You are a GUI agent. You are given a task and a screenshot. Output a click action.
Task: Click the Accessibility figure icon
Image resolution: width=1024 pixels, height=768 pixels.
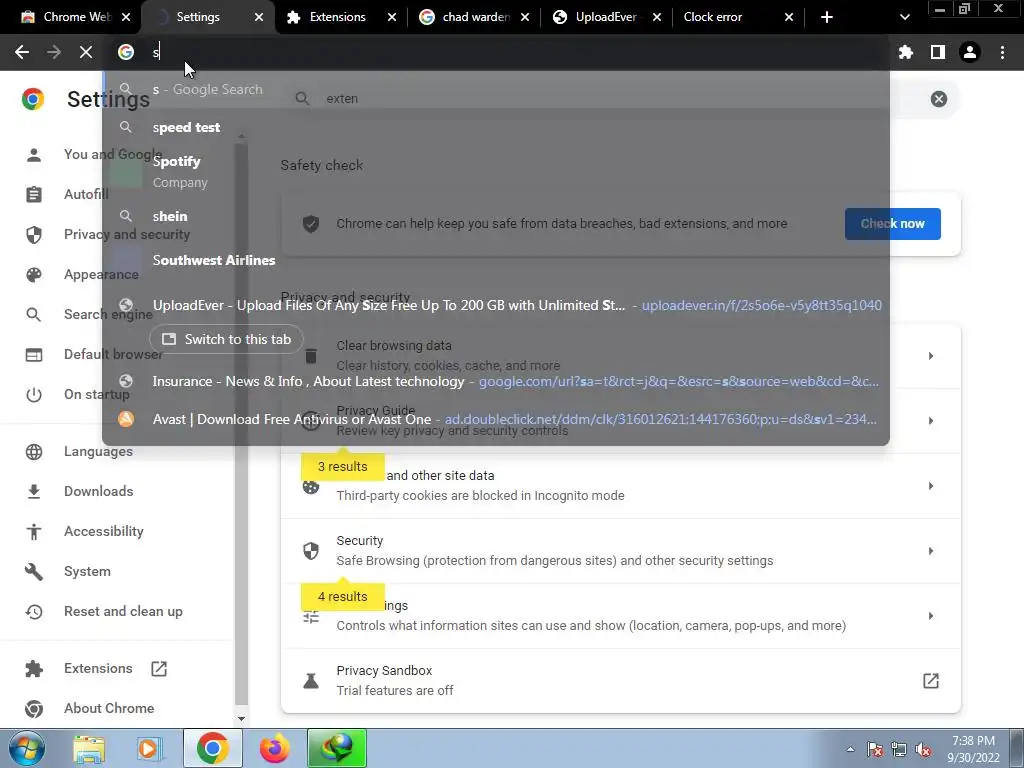pyautogui.click(x=34, y=532)
